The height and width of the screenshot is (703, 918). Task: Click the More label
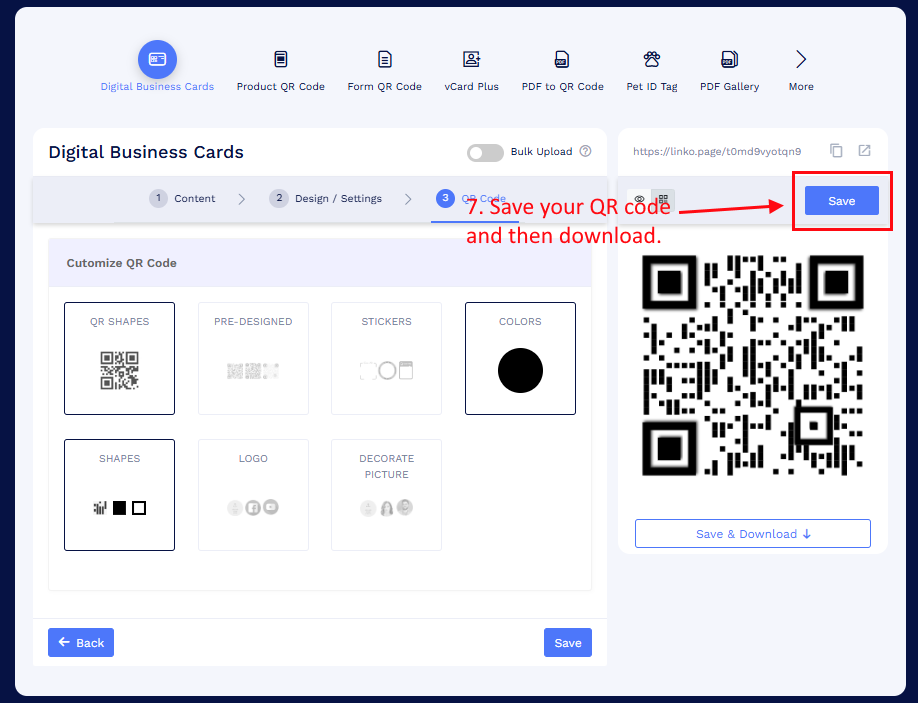tap(801, 87)
